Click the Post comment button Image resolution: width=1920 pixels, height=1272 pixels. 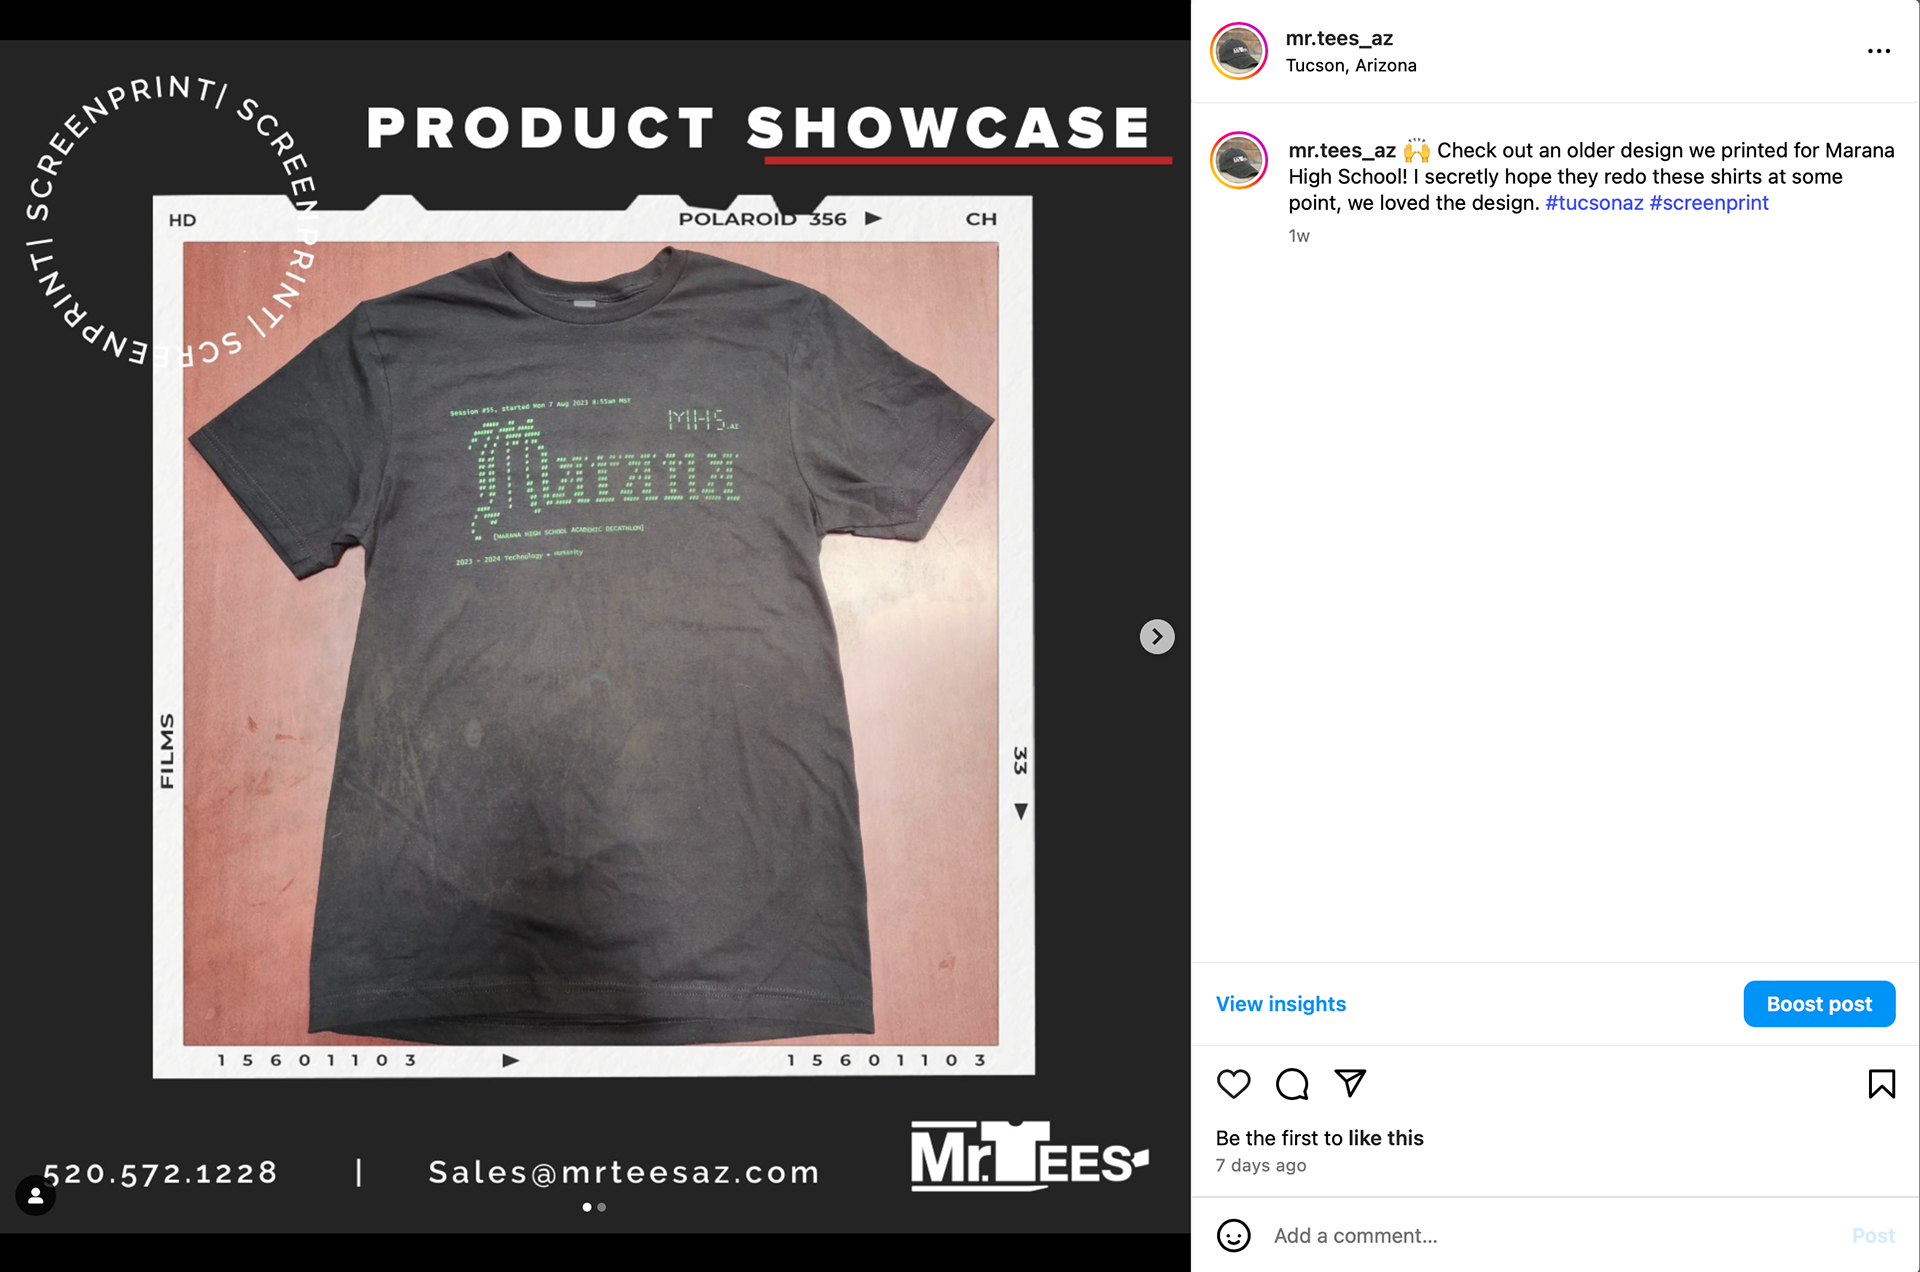pyautogui.click(x=1873, y=1236)
